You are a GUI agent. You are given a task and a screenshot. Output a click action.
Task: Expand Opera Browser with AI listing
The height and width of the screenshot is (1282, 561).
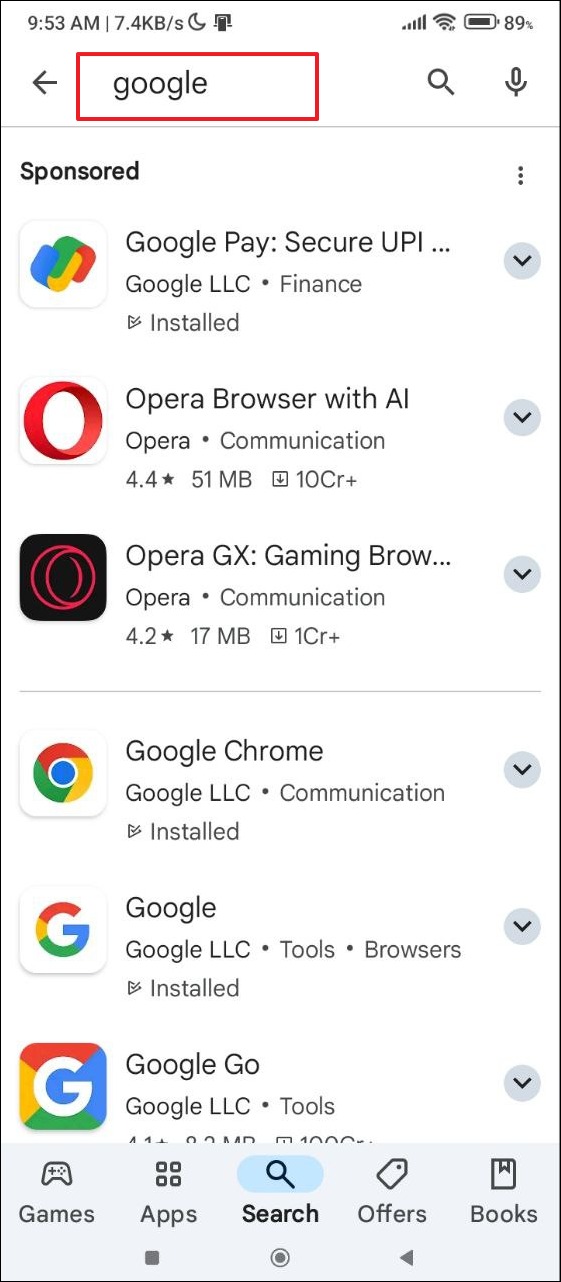tap(521, 417)
